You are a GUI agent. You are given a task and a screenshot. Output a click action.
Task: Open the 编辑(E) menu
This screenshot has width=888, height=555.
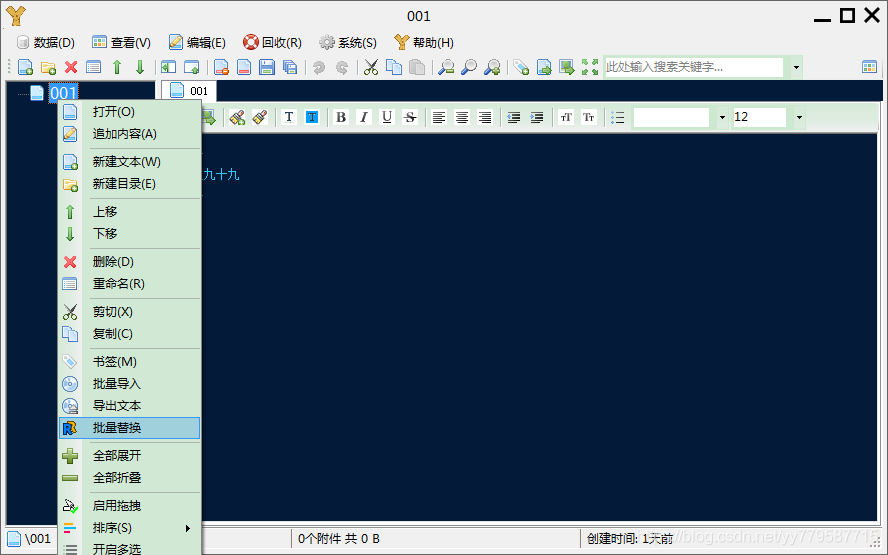click(197, 42)
